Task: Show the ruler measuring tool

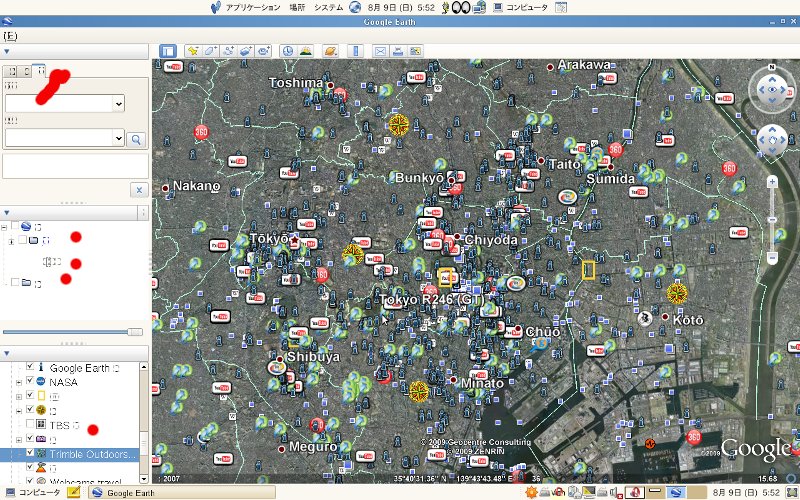Action: pos(356,51)
